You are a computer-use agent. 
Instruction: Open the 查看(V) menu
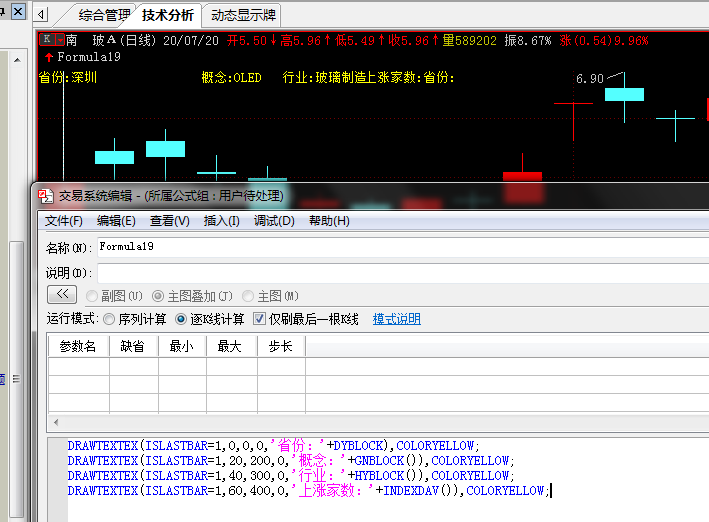pyautogui.click(x=169, y=221)
